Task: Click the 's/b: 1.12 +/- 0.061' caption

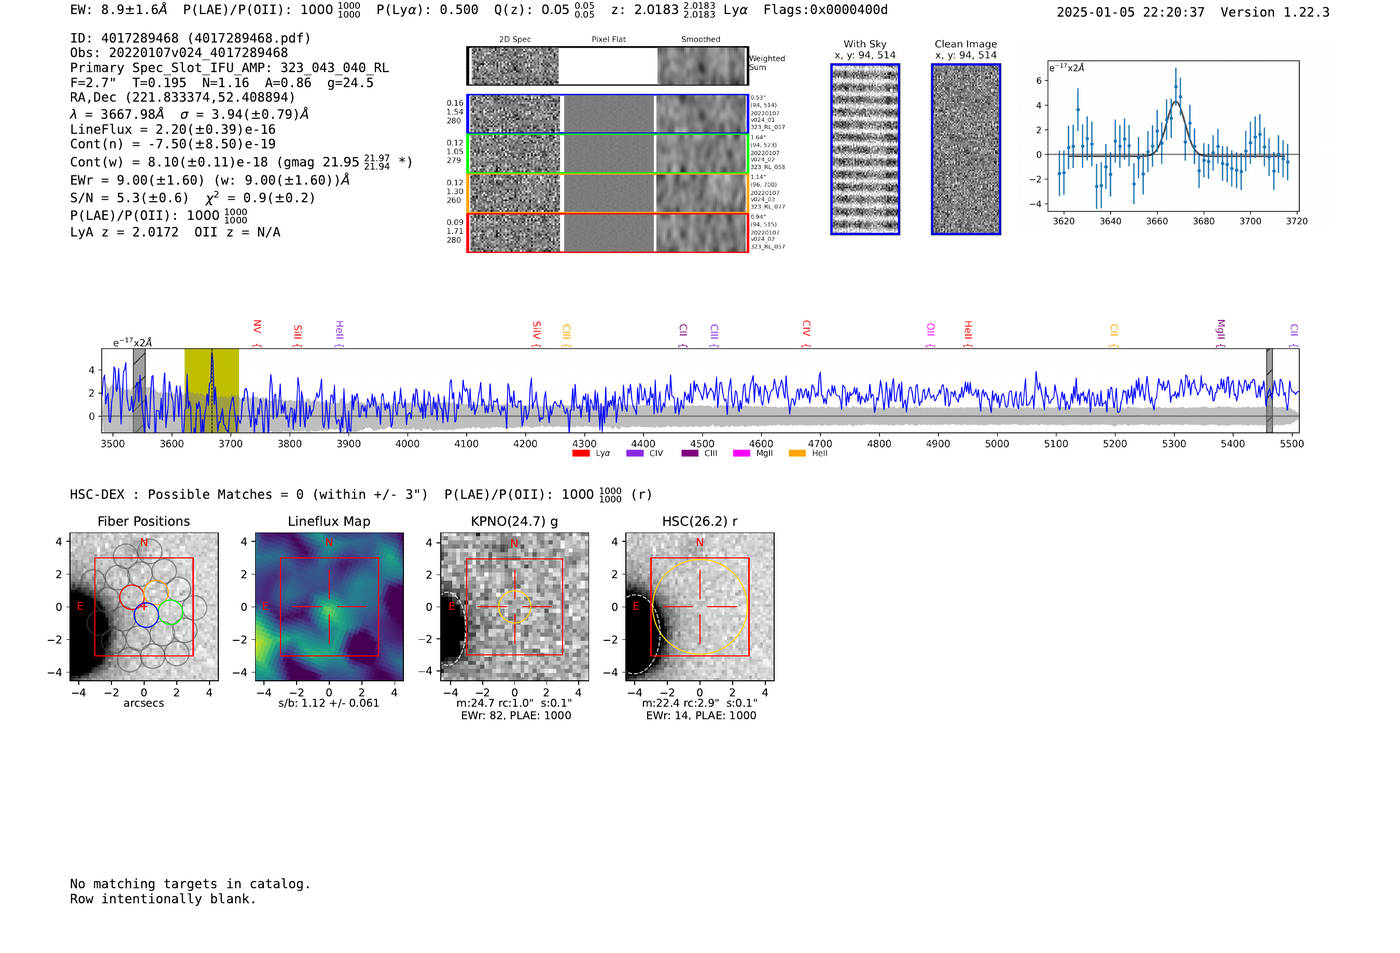Action: (329, 703)
